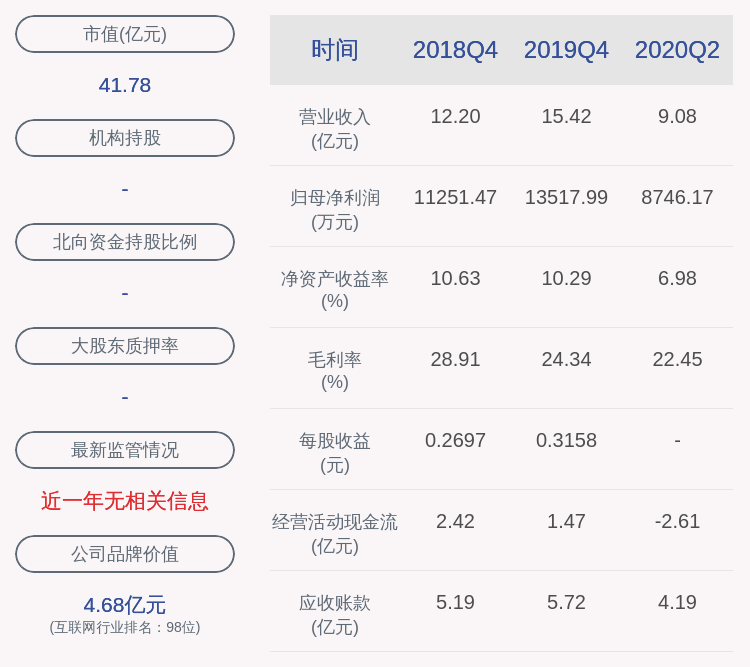Click the 最新监管情况 pill button
This screenshot has height=667, width=750.
coord(125,450)
